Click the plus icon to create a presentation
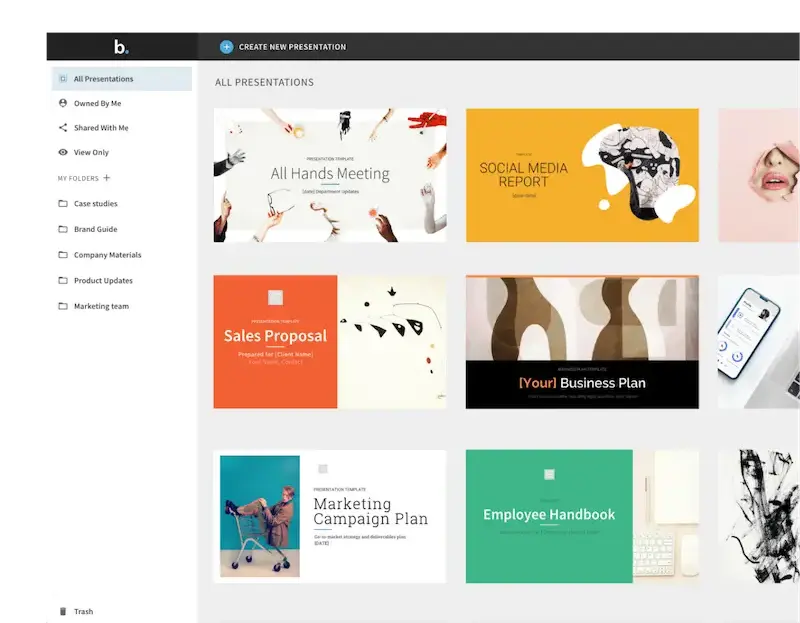 click(x=226, y=47)
